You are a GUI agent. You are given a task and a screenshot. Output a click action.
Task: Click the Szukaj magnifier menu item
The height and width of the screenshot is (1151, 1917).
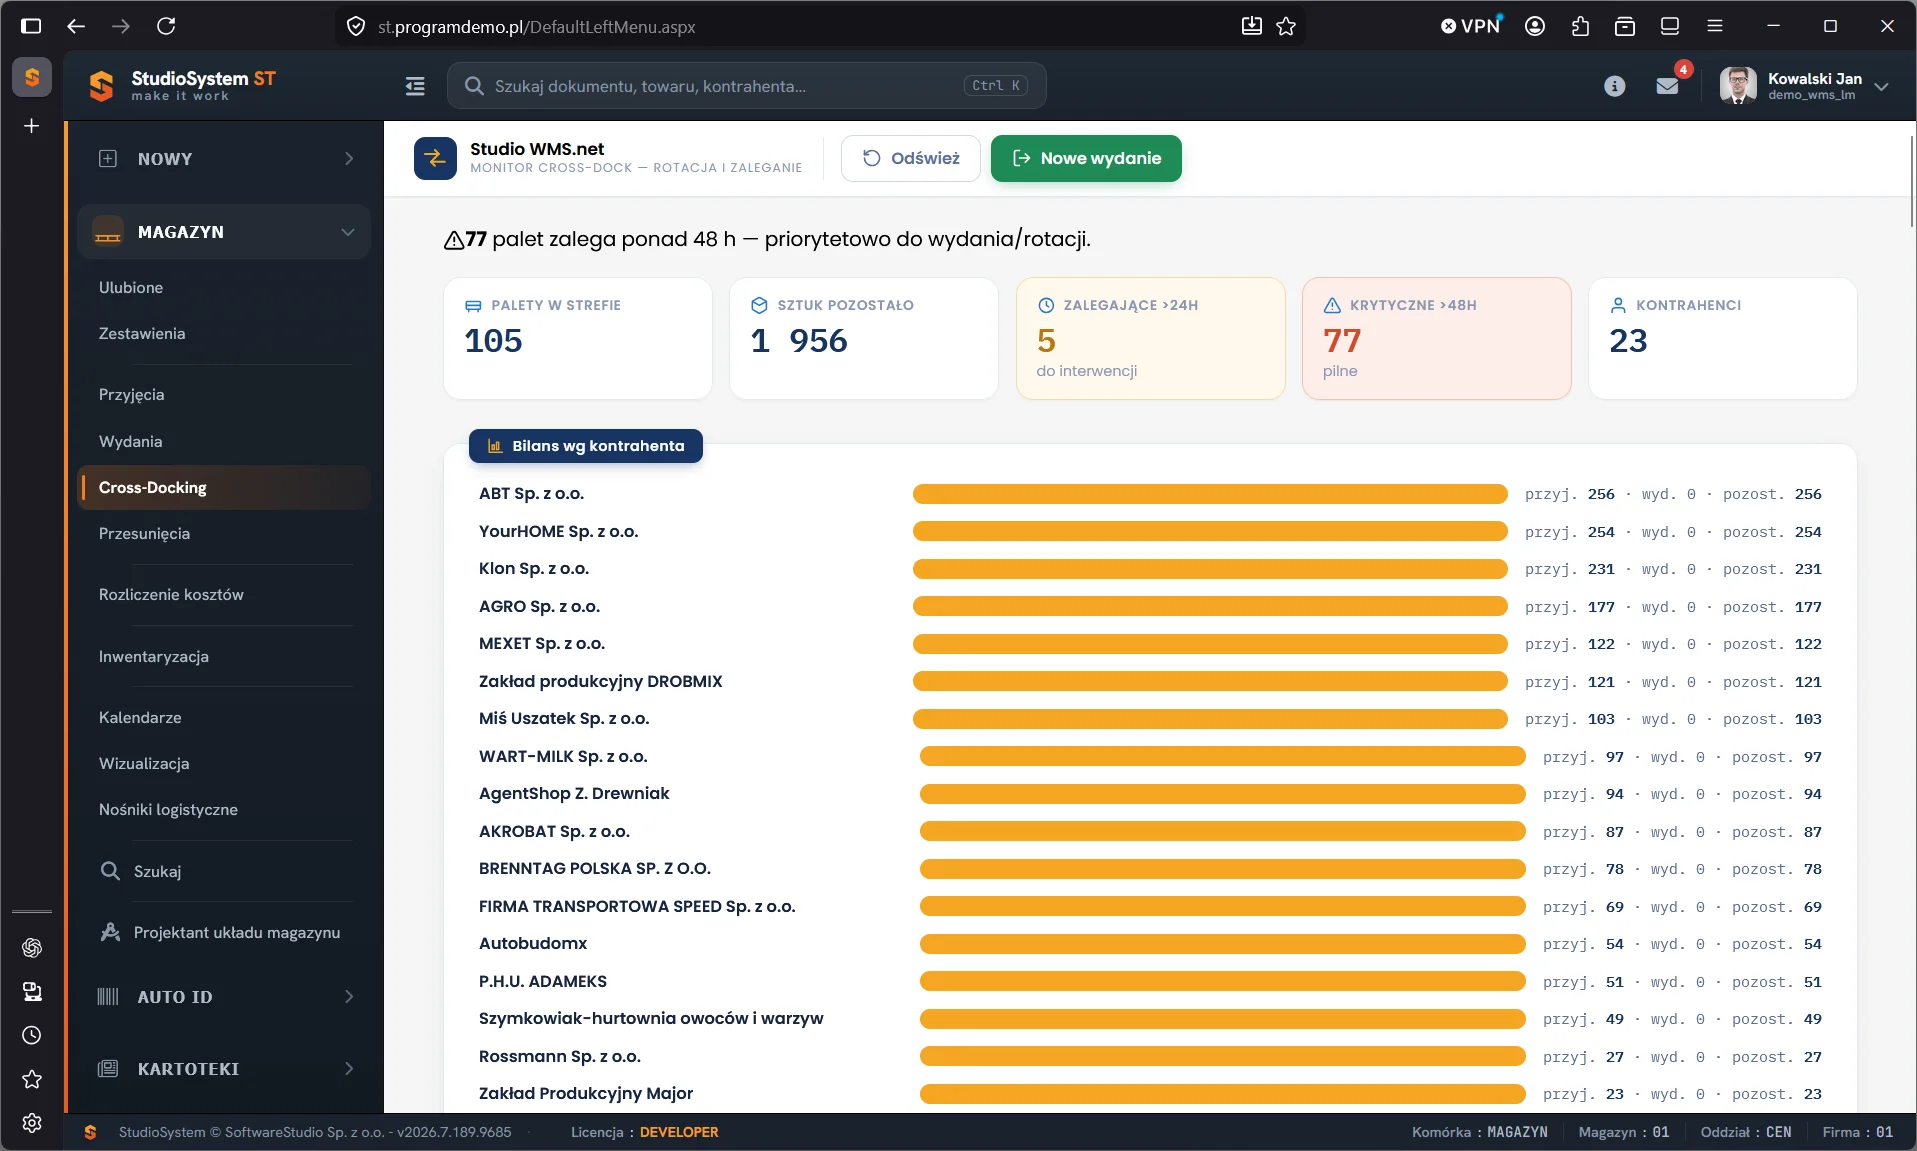click(x=141, y=872)
